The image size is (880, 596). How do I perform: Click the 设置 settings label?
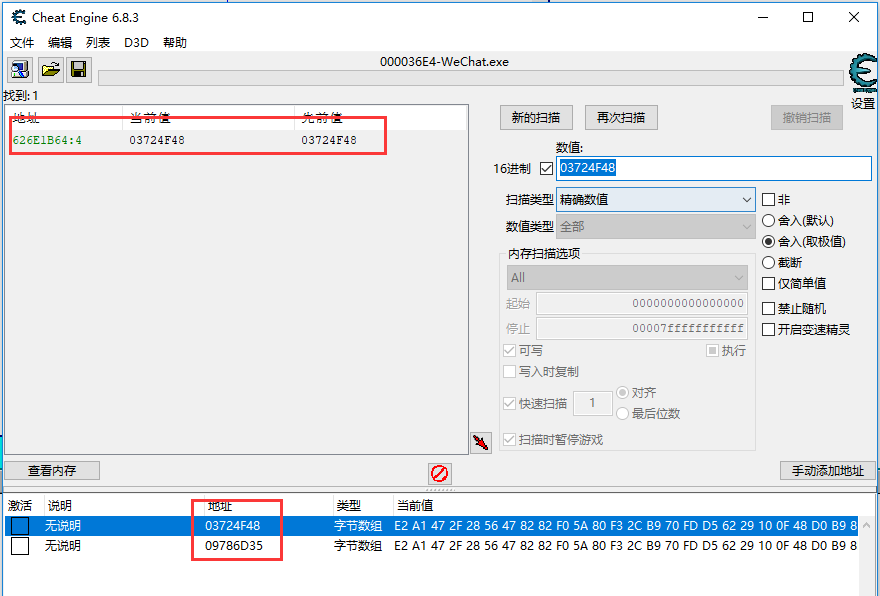pyautogui.click(x=863, y=104)
